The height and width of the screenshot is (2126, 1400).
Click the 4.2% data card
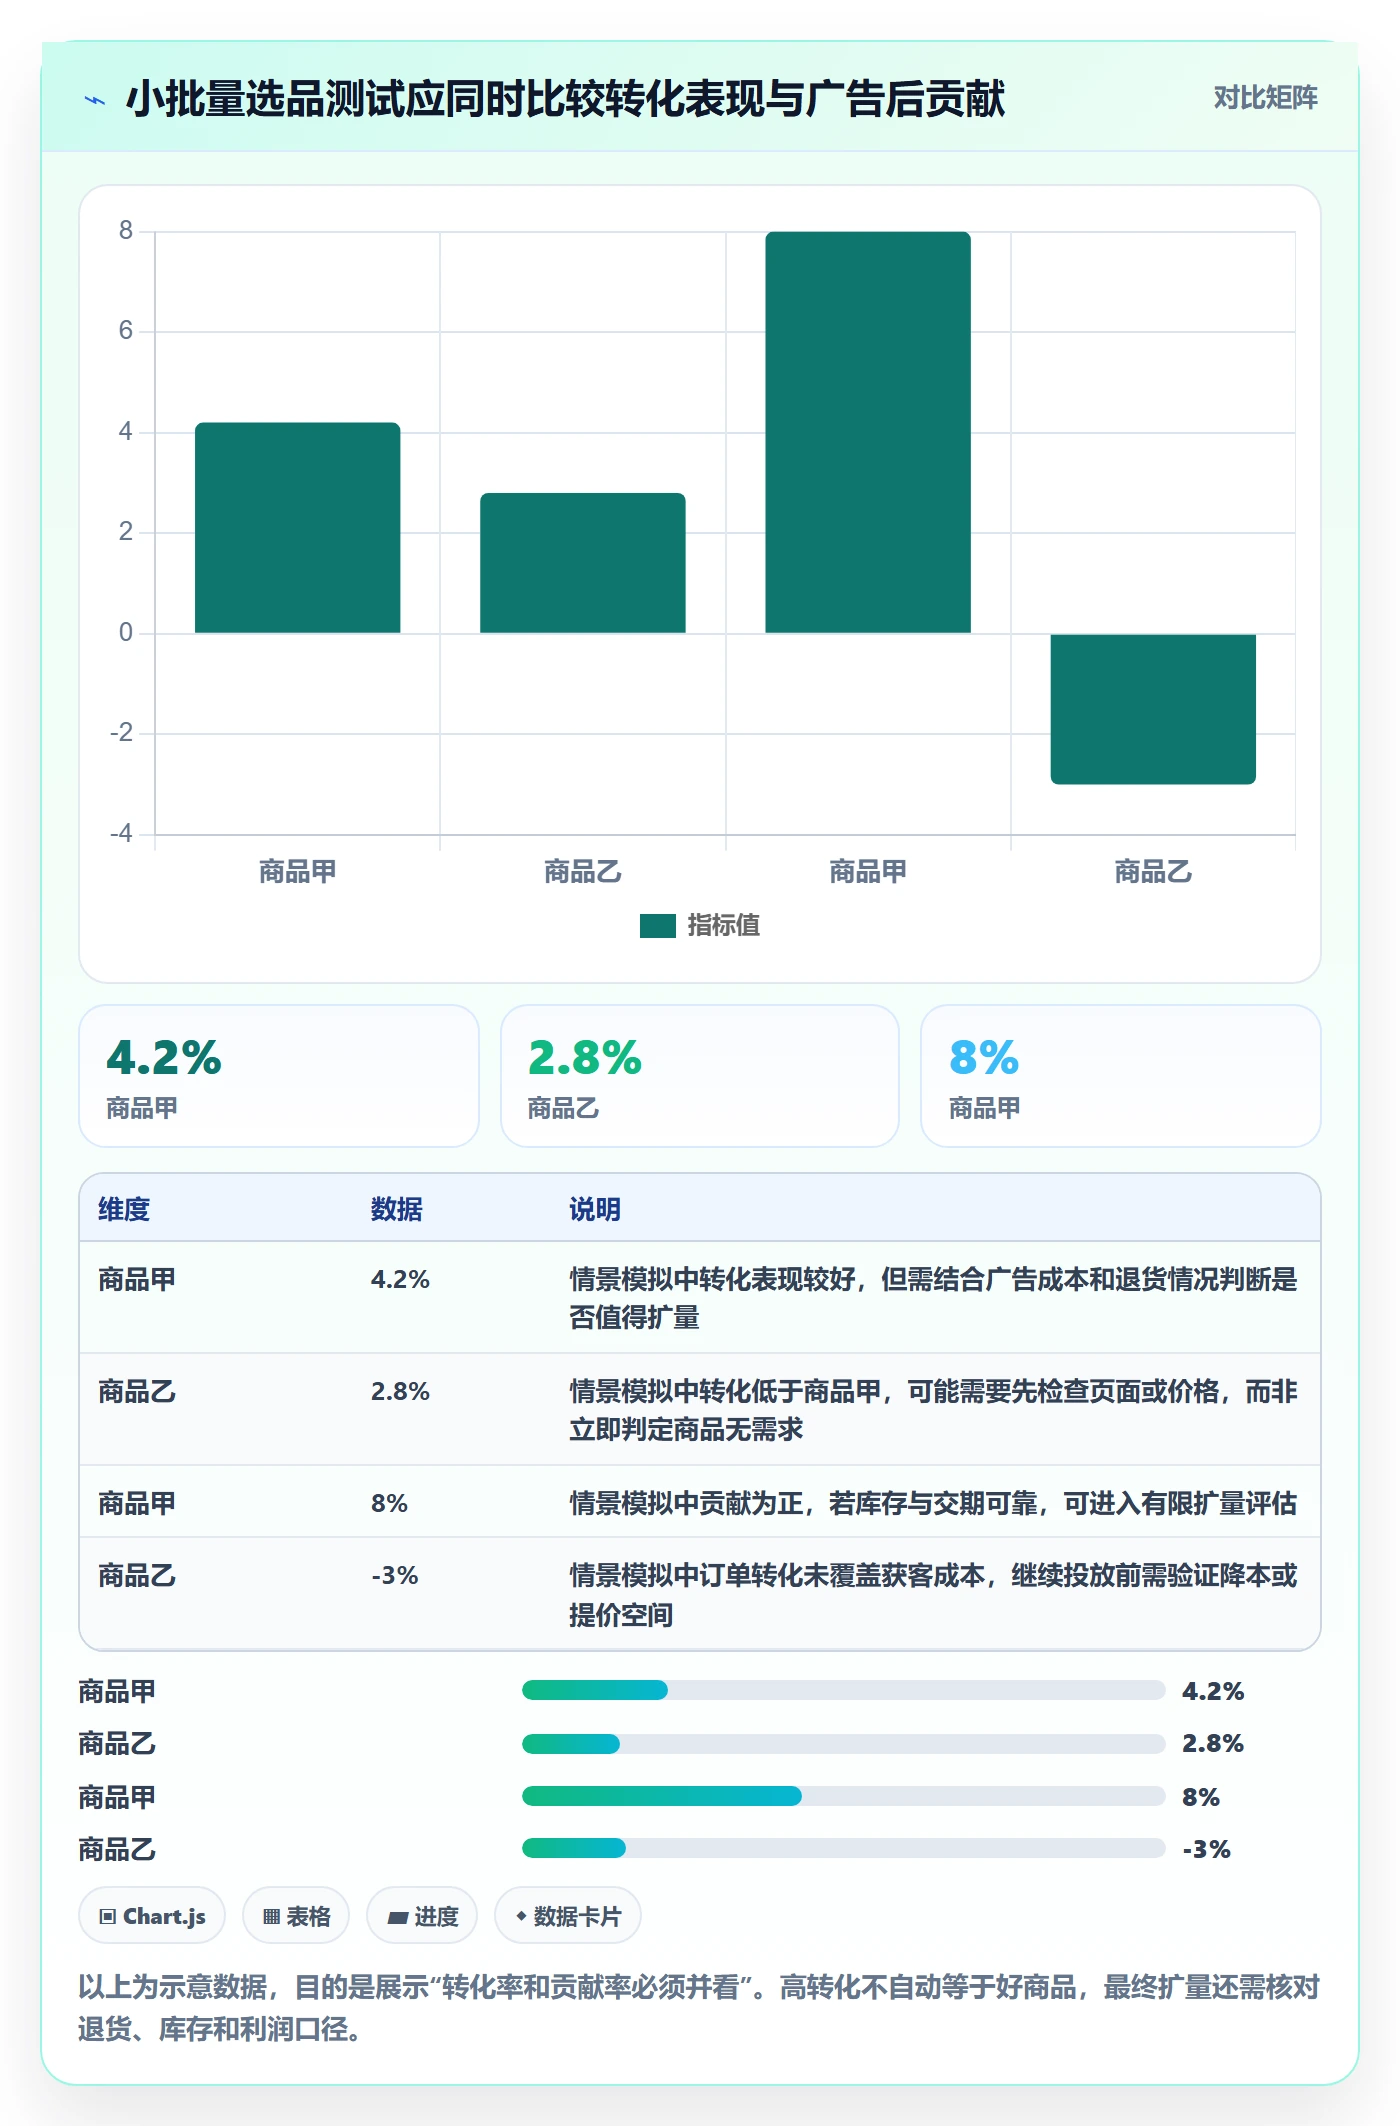pos(279,1076)
